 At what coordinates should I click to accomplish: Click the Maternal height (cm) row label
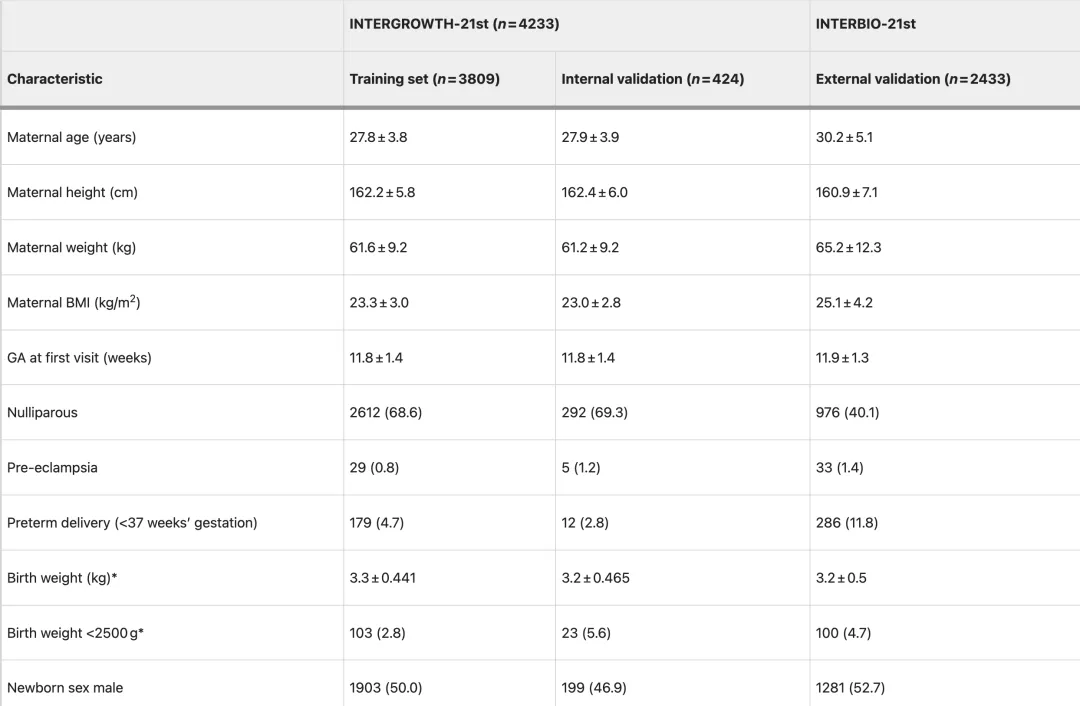click(72, 192)
